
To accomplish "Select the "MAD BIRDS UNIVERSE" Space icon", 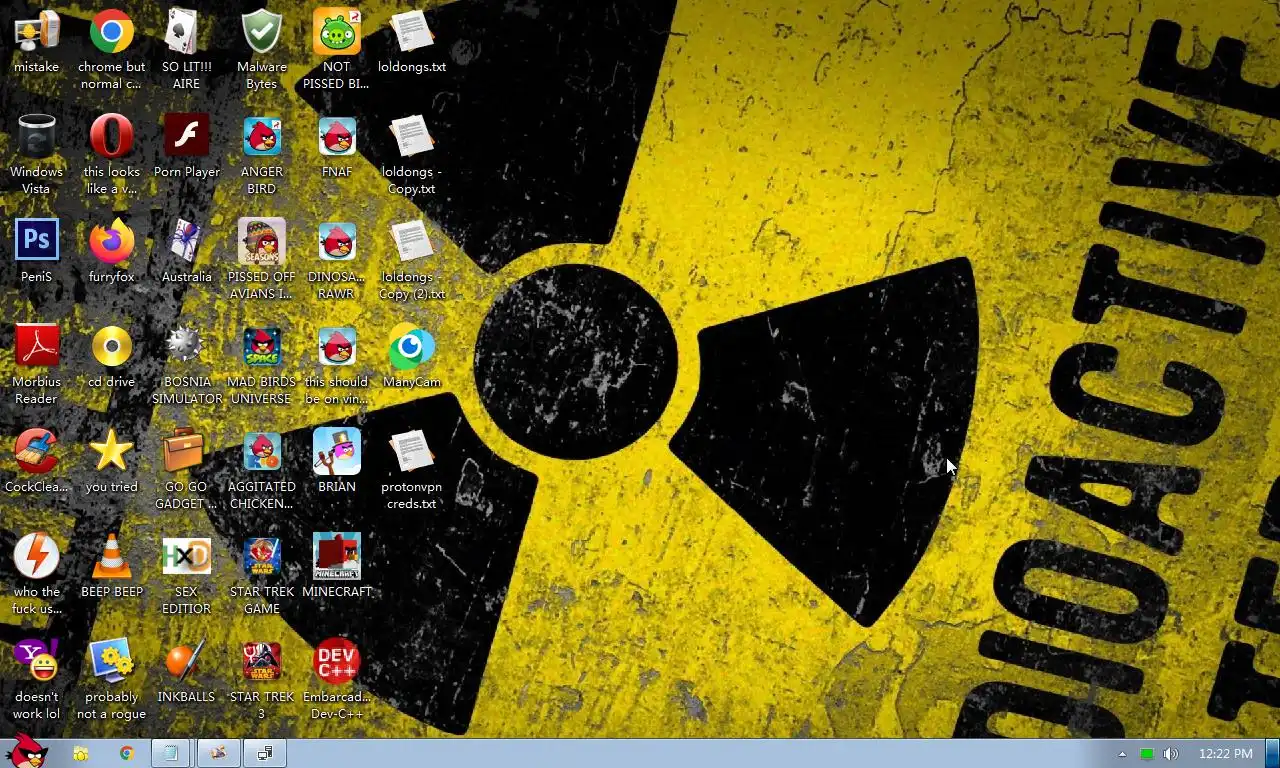I will tap(261, 365).
